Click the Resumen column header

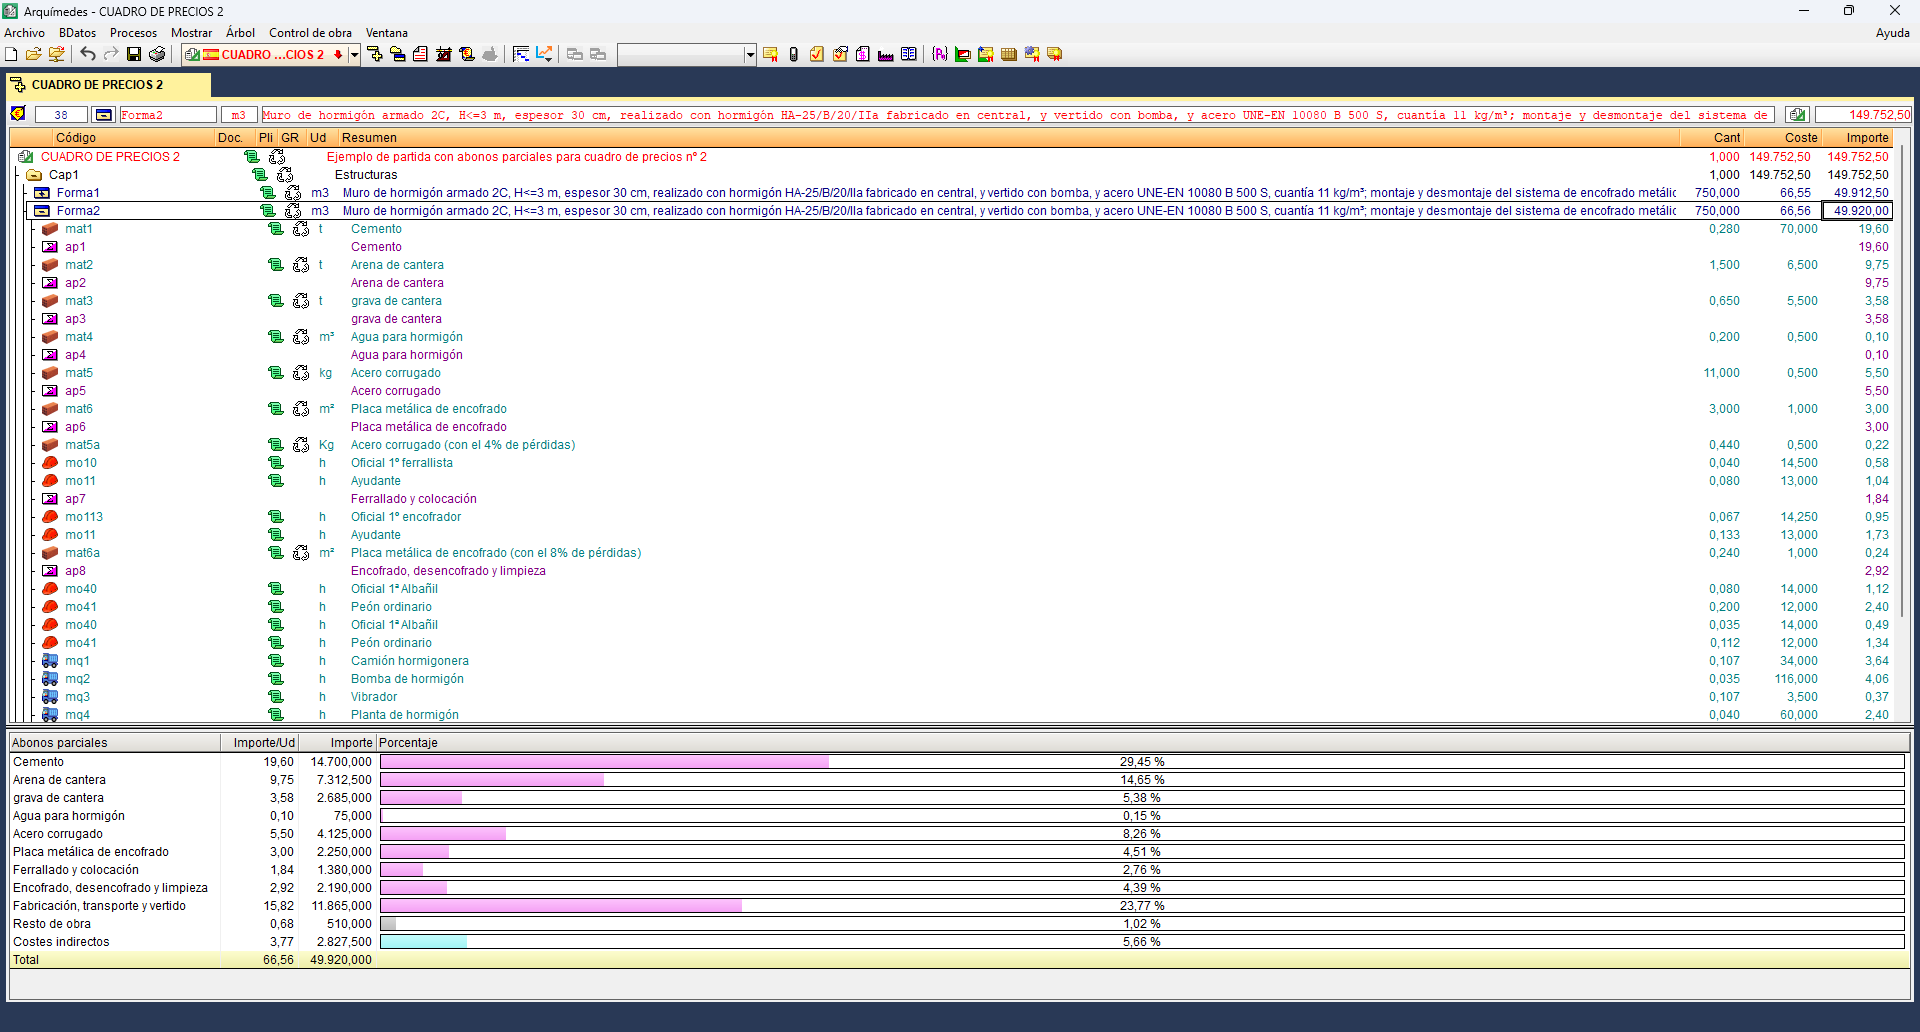click(x=369, y=138)
